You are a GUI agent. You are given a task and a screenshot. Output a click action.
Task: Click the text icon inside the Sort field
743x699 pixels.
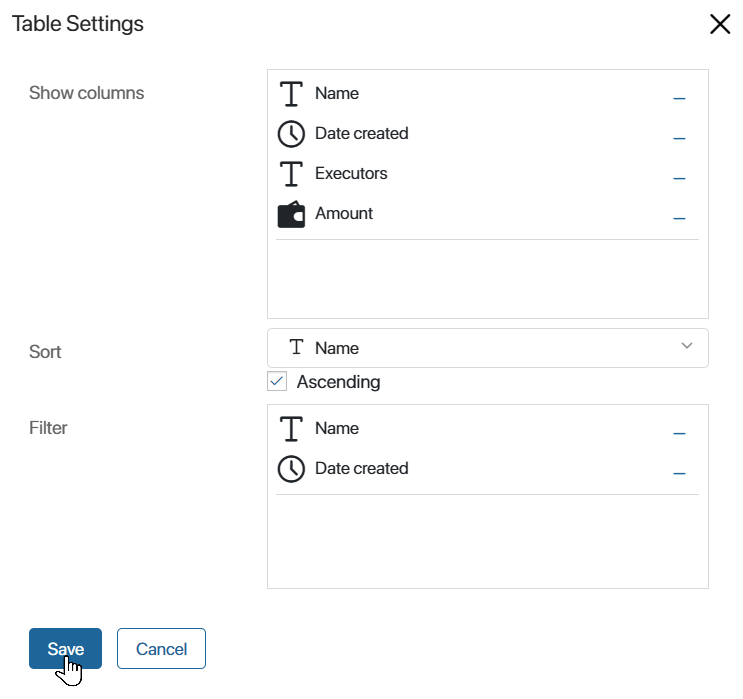point(297,347)
